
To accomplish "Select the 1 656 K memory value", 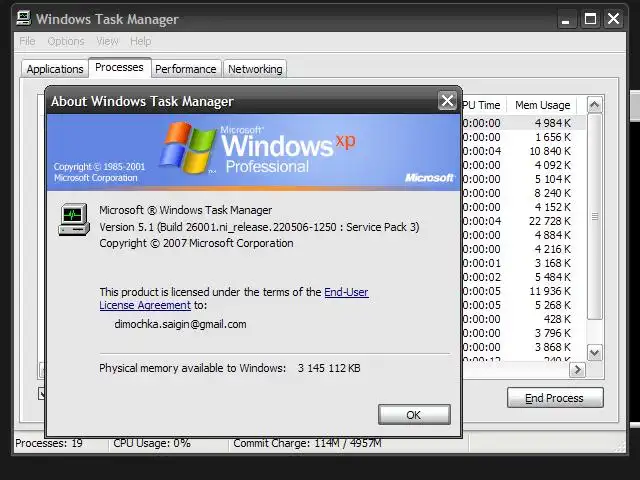I will click(553, 137).
